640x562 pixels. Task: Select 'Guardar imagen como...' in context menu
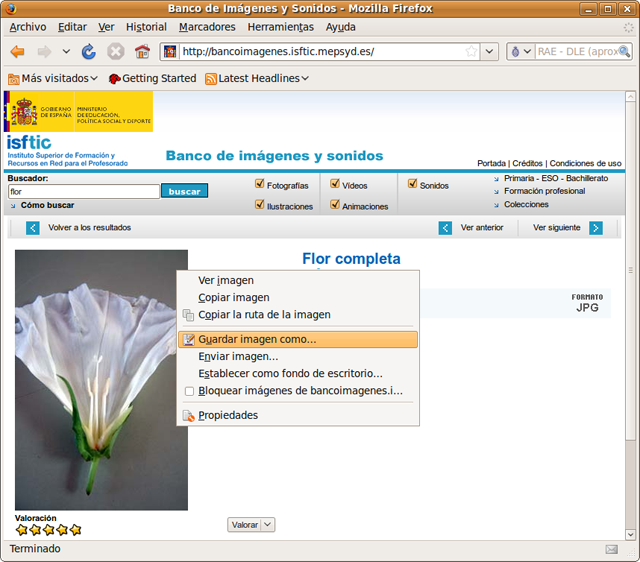click(x=257, y=339)
